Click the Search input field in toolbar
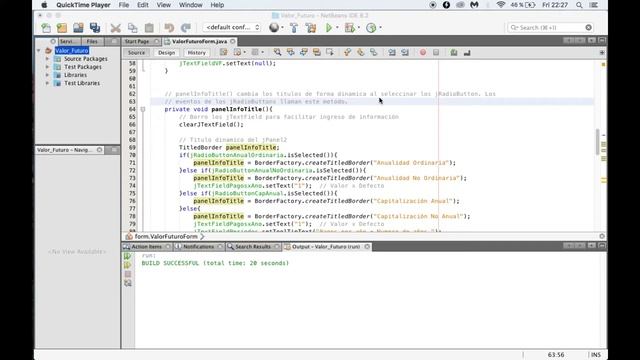 pyautogui.click(x=550, y=27)
